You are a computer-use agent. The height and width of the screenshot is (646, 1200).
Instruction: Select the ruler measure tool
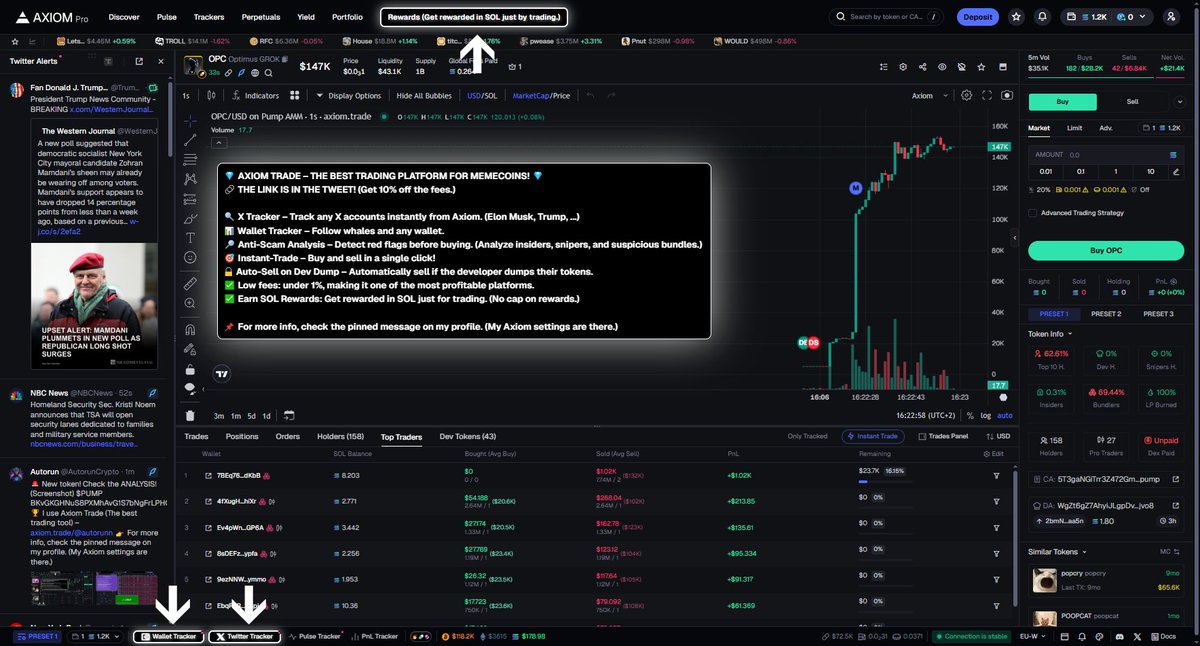tap(190, 284)
